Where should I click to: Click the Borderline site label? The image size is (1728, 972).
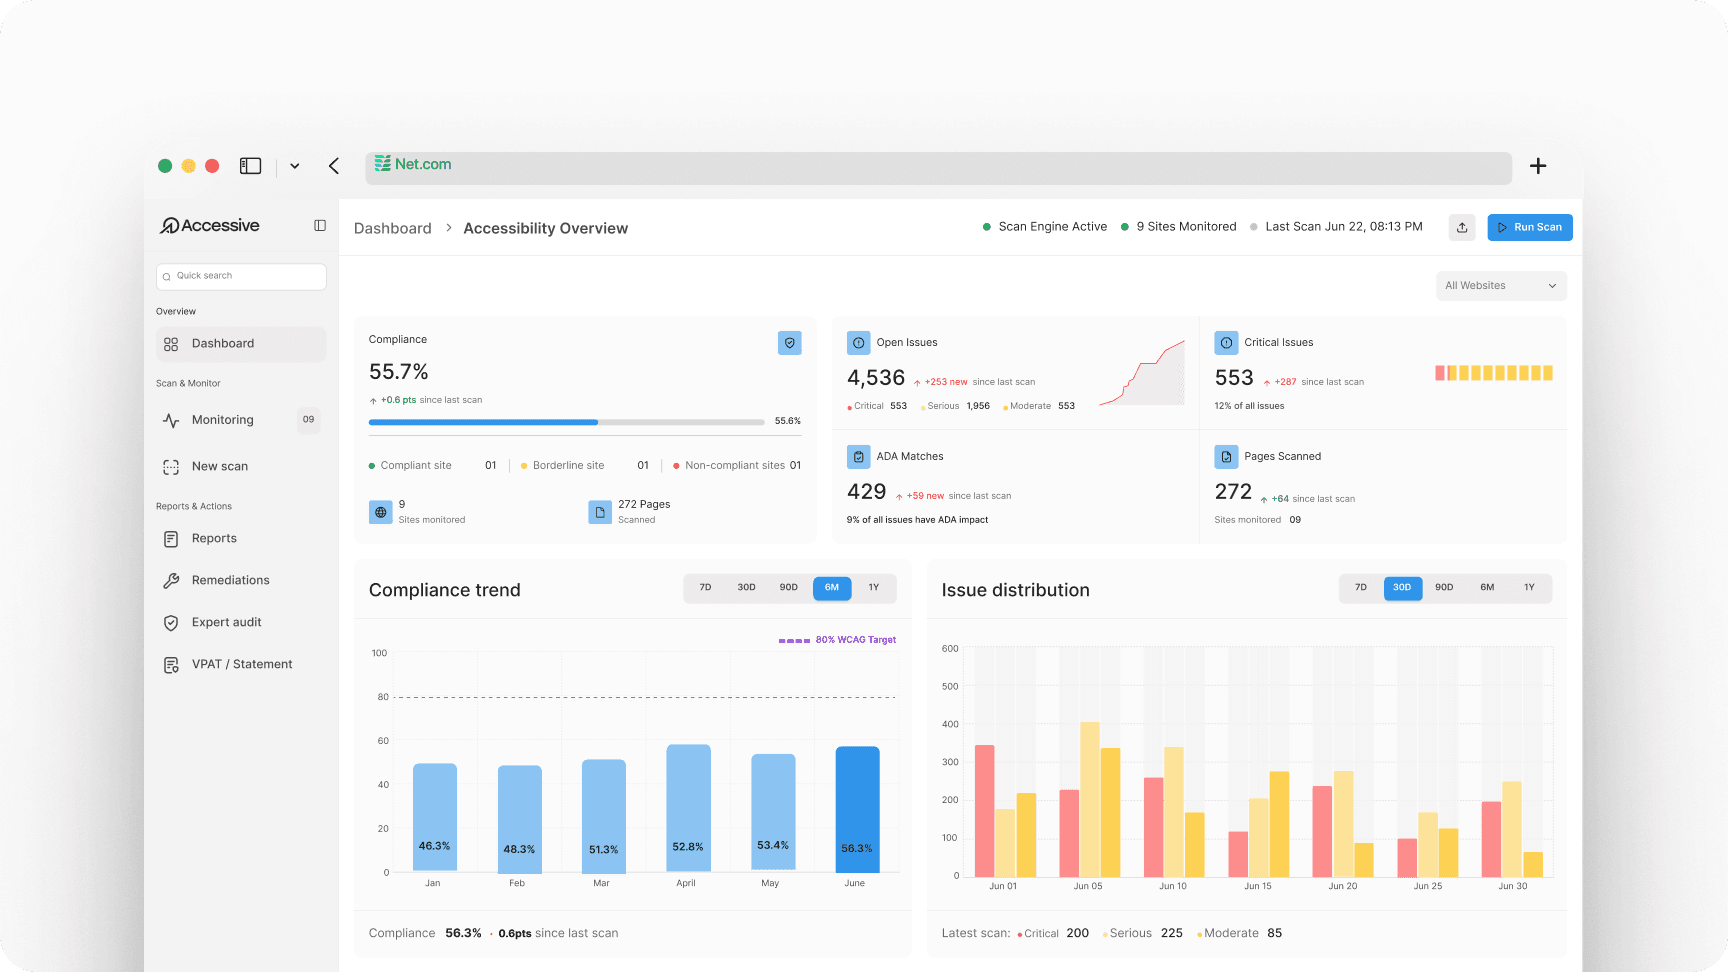tap(569, 466)
